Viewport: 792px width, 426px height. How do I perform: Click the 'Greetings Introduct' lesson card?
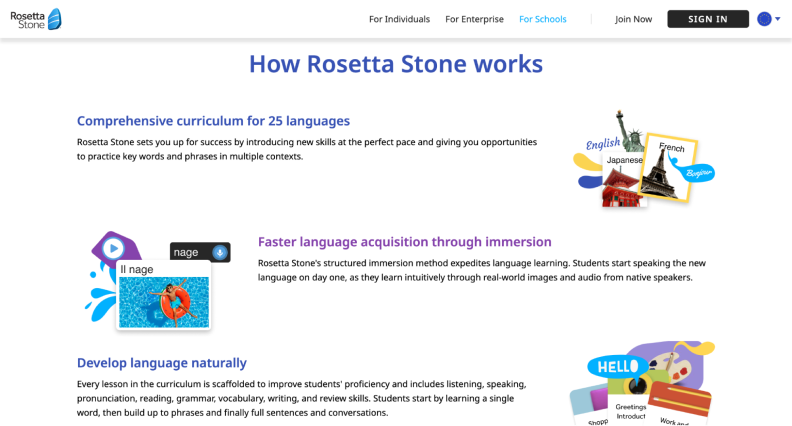coord(630,407)
